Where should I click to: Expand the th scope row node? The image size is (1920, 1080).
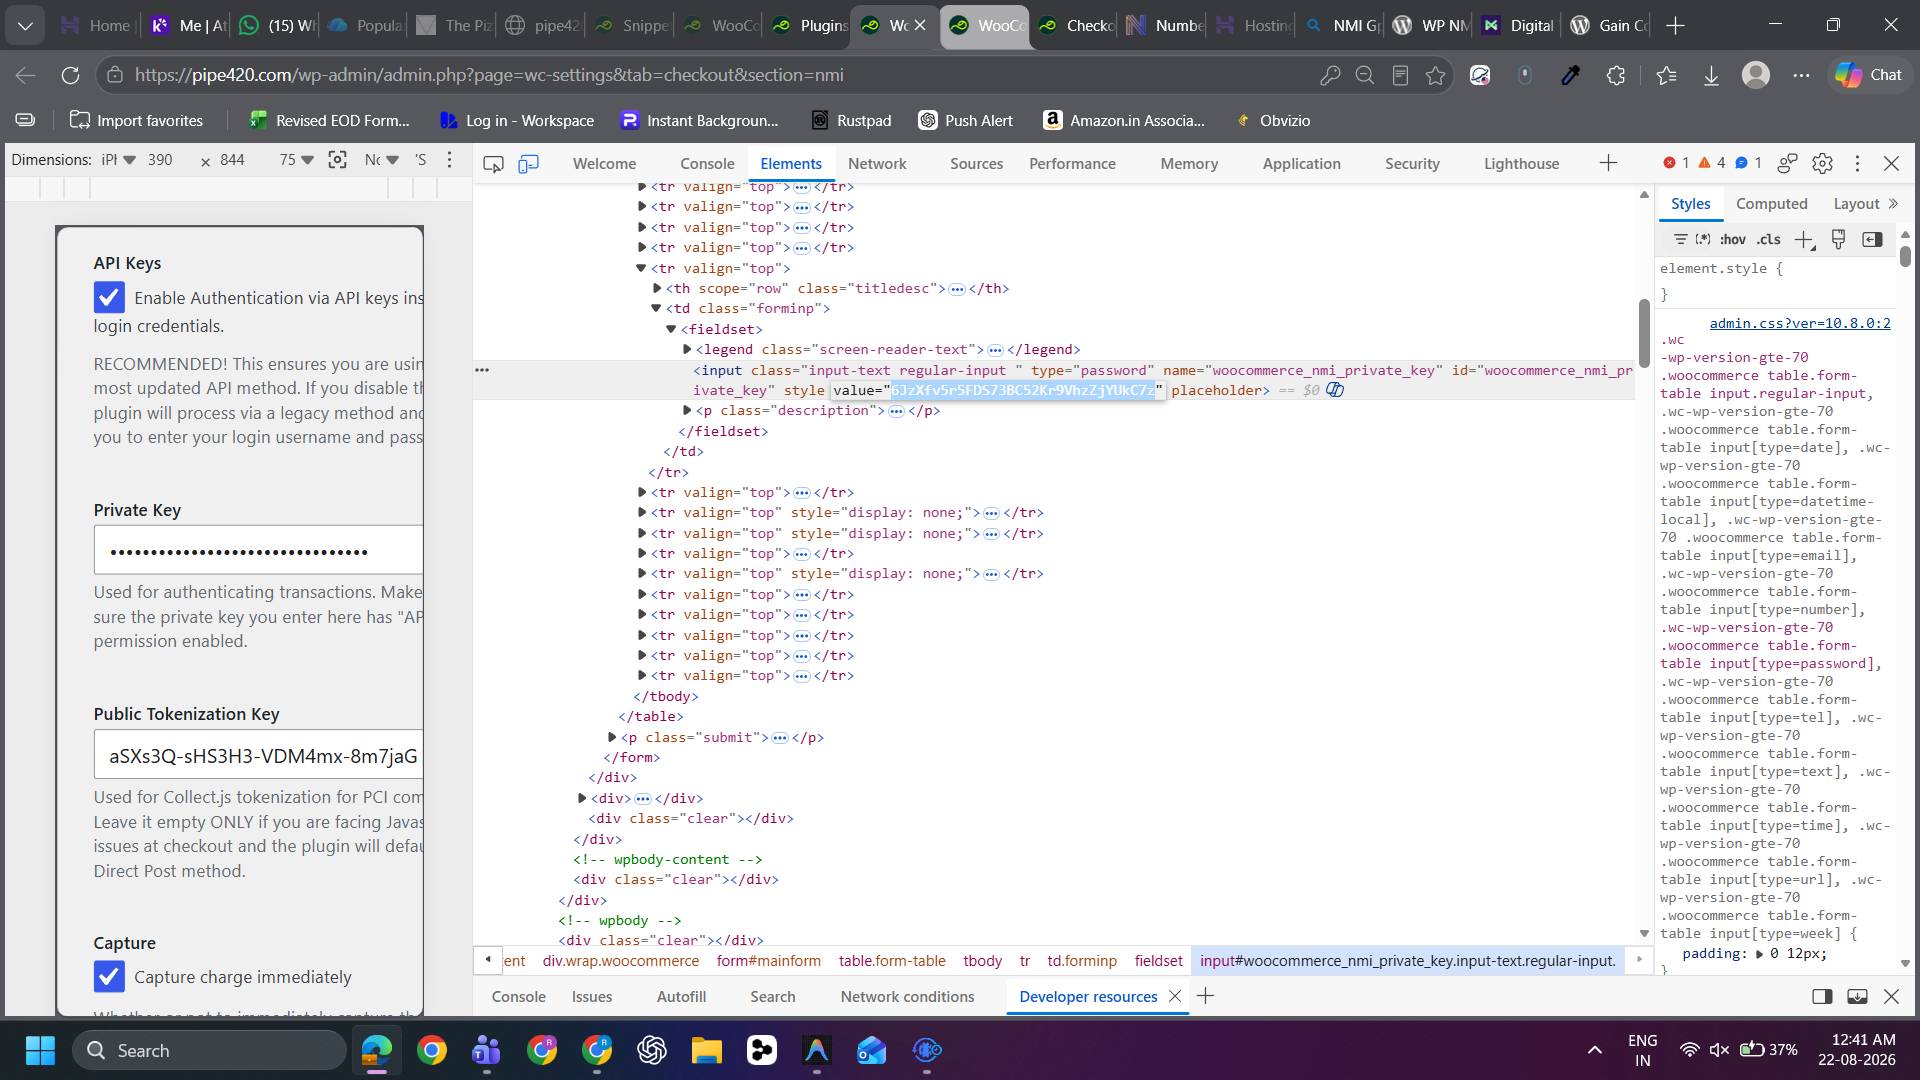click(658, 288)
